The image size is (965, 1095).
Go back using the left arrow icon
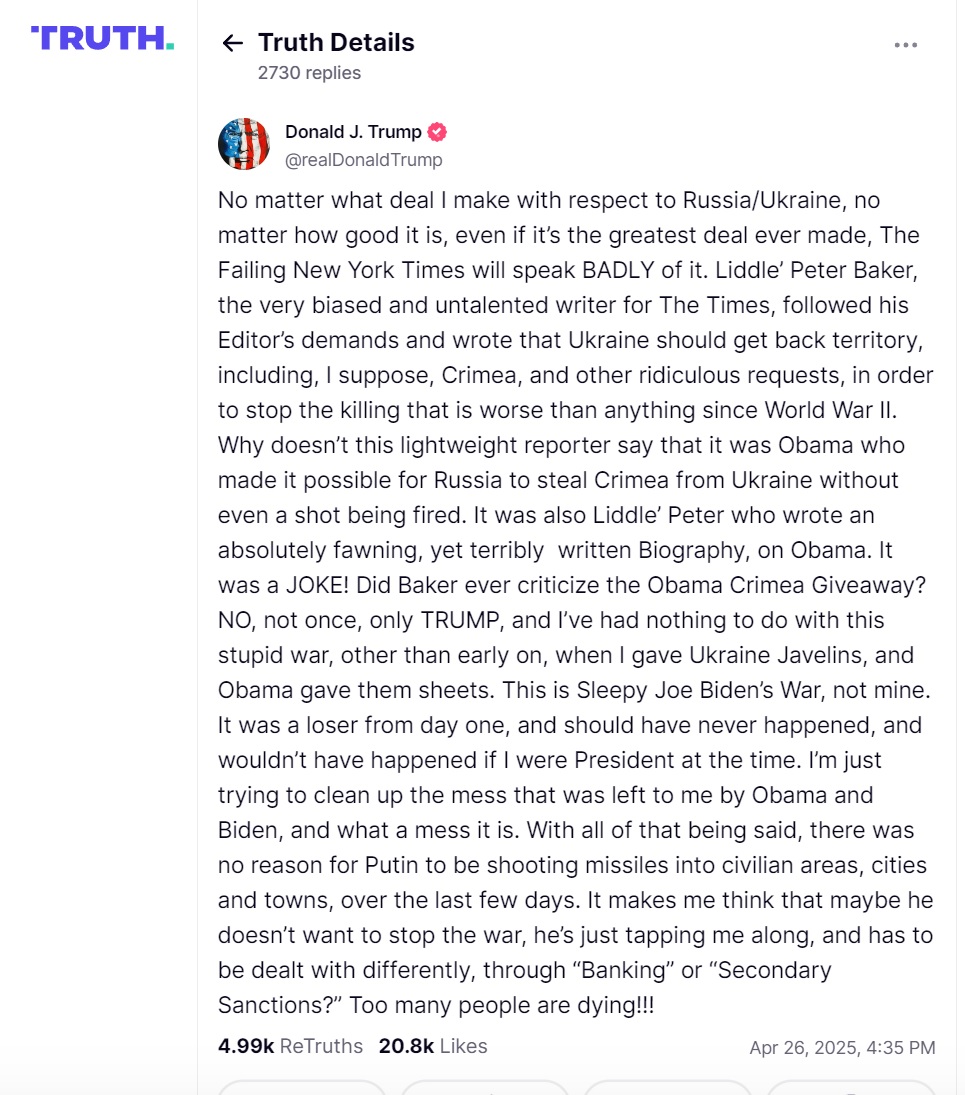(x=233, y=43)
